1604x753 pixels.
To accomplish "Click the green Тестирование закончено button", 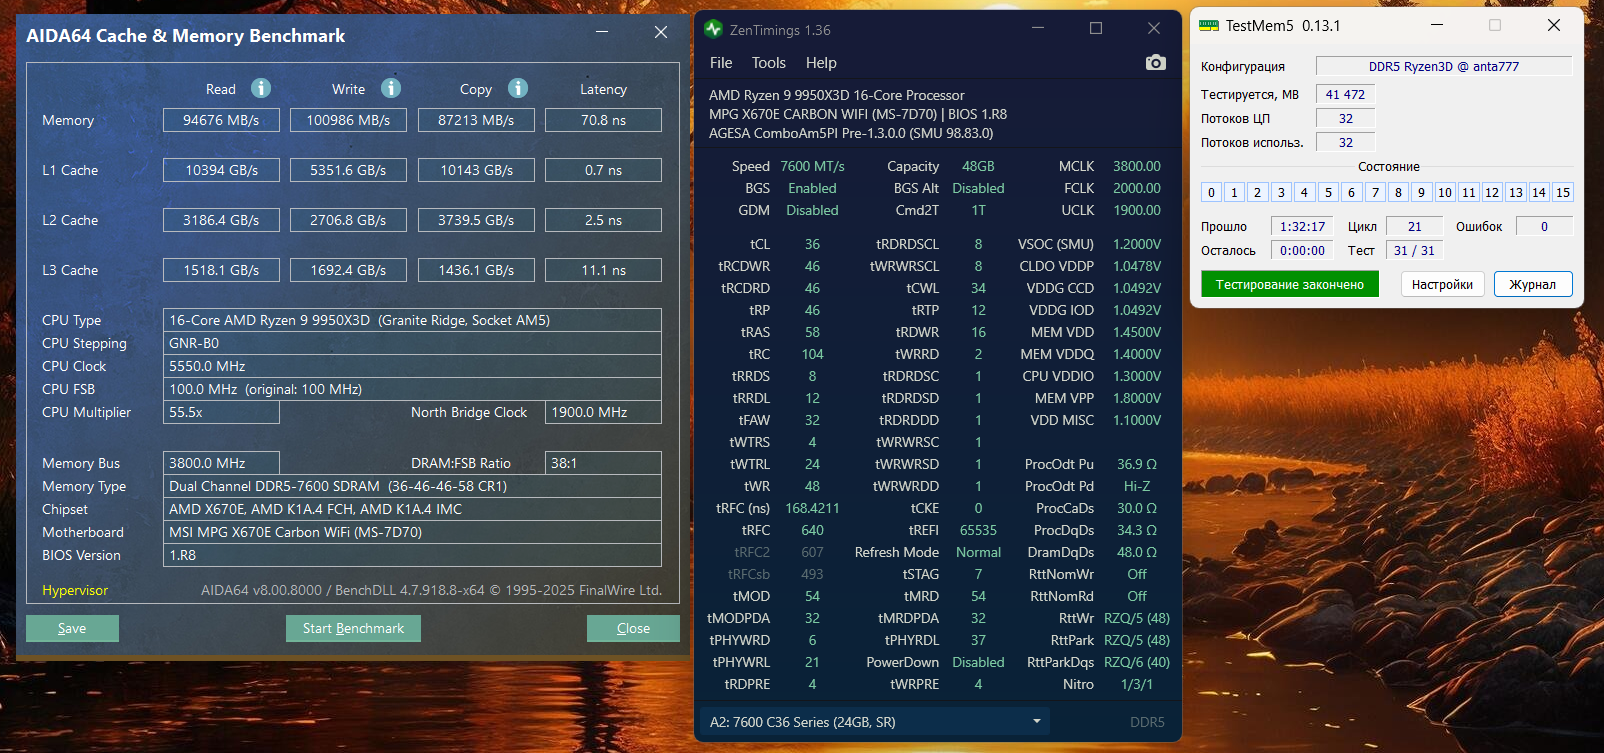I will pyautogui.click(x=1290, y=285).
